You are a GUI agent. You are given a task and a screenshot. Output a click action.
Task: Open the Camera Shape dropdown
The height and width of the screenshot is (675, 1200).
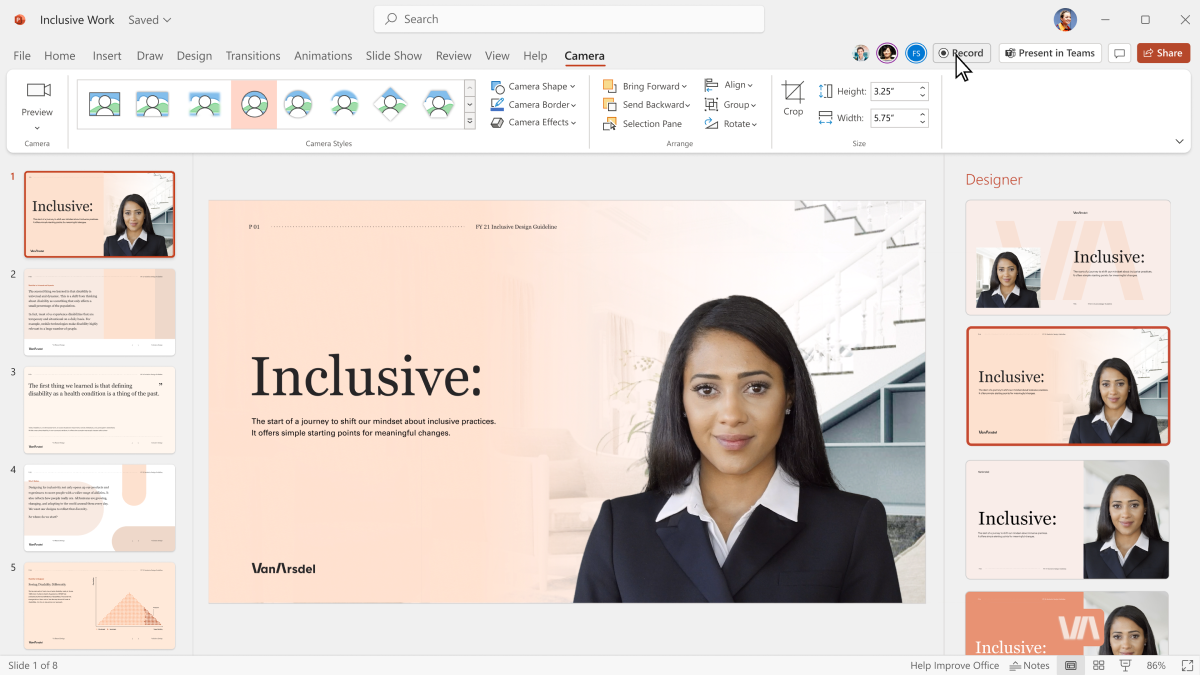pos(534,85)
